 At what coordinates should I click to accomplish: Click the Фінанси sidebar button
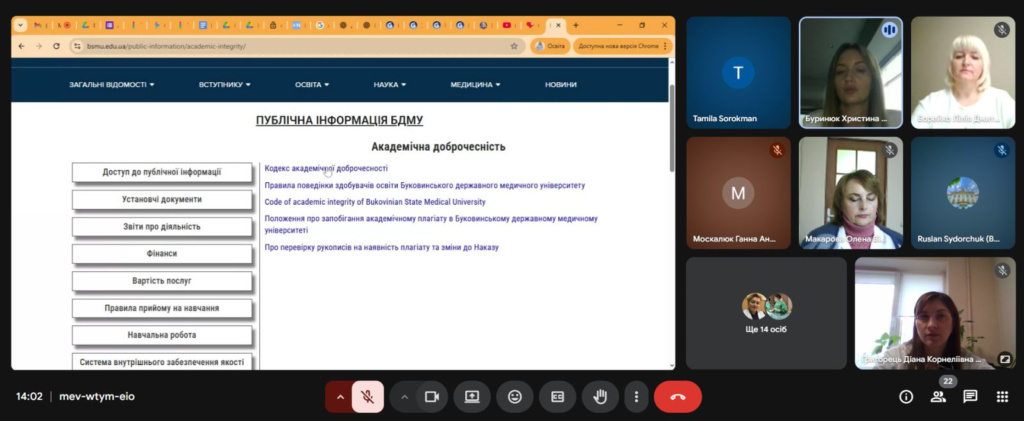pyautogui.click(x=161, y=254)
